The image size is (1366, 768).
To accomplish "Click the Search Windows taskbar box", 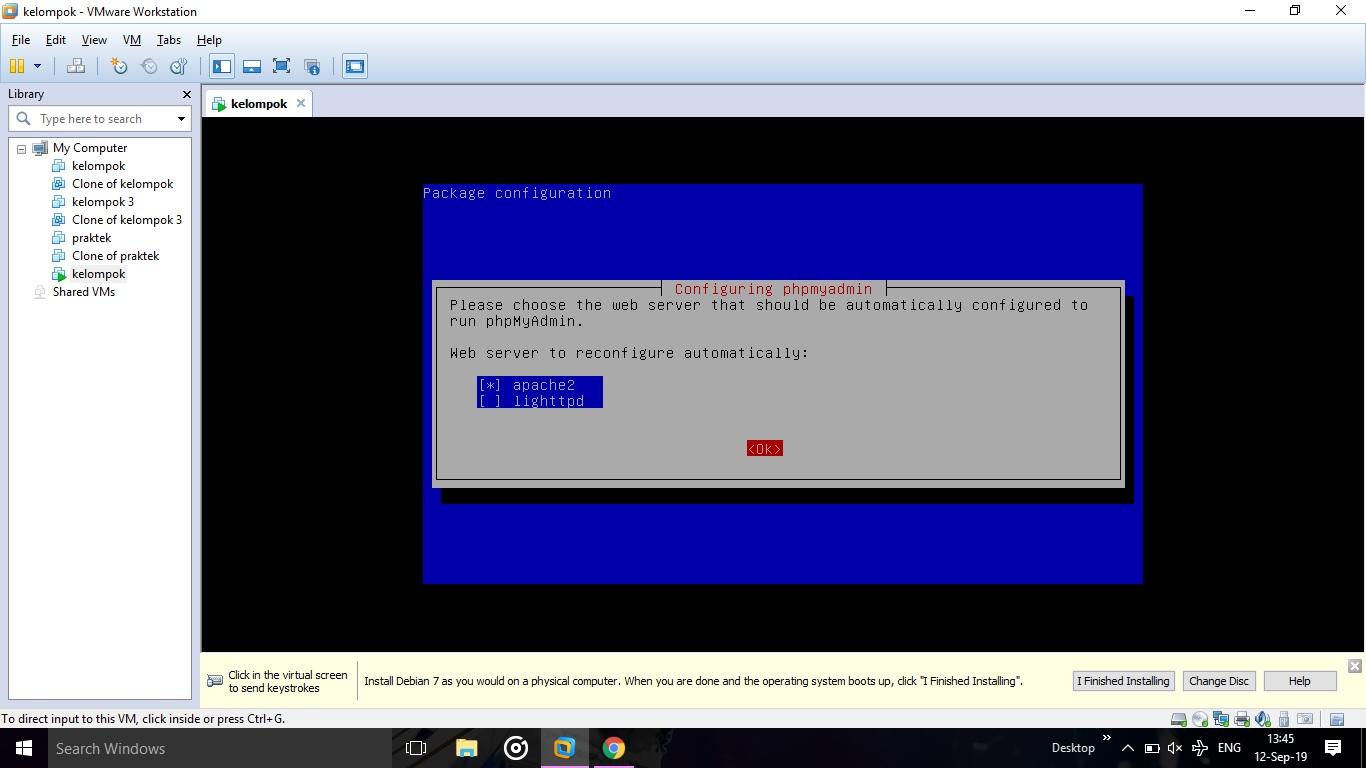I will [220, 748].
